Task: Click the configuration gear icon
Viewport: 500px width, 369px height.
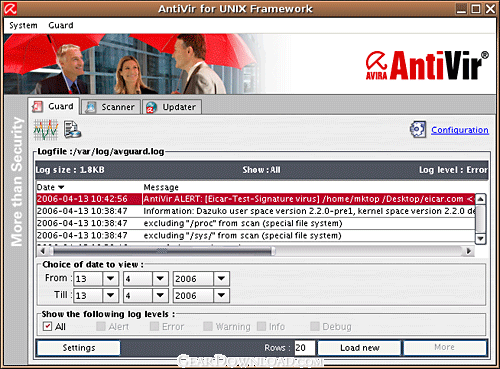Action: pos(418,130)
